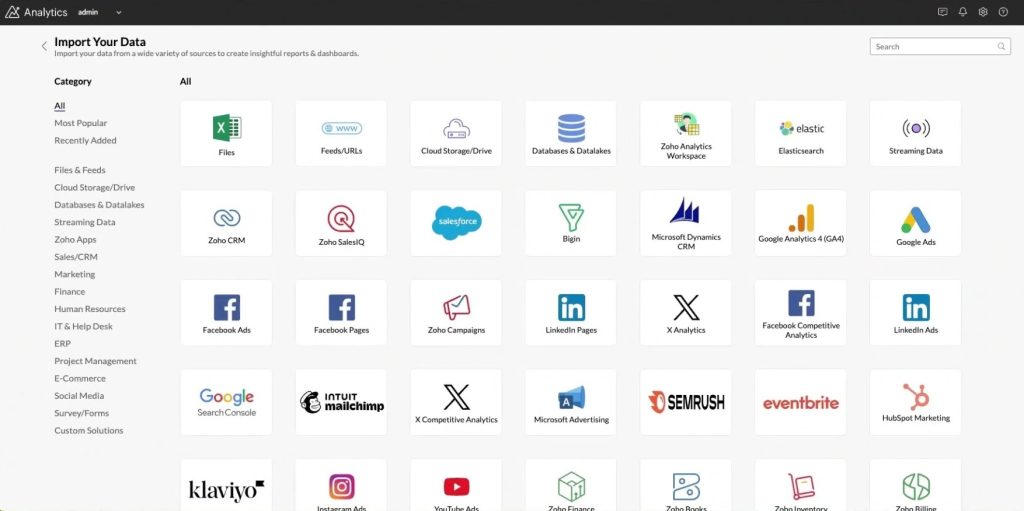Filter by Files & Feeds category

pos(80,170)
